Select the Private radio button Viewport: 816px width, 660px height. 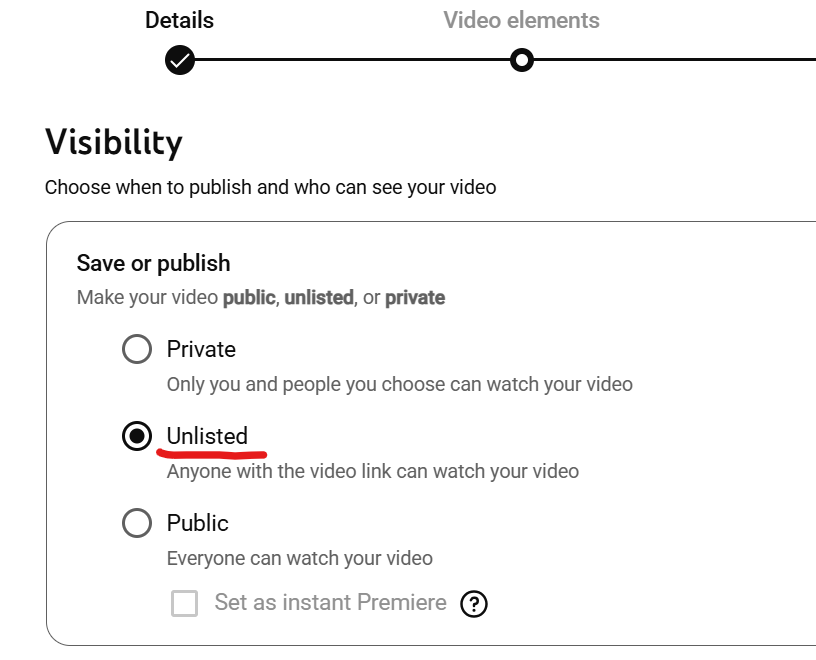coord(137,350)
